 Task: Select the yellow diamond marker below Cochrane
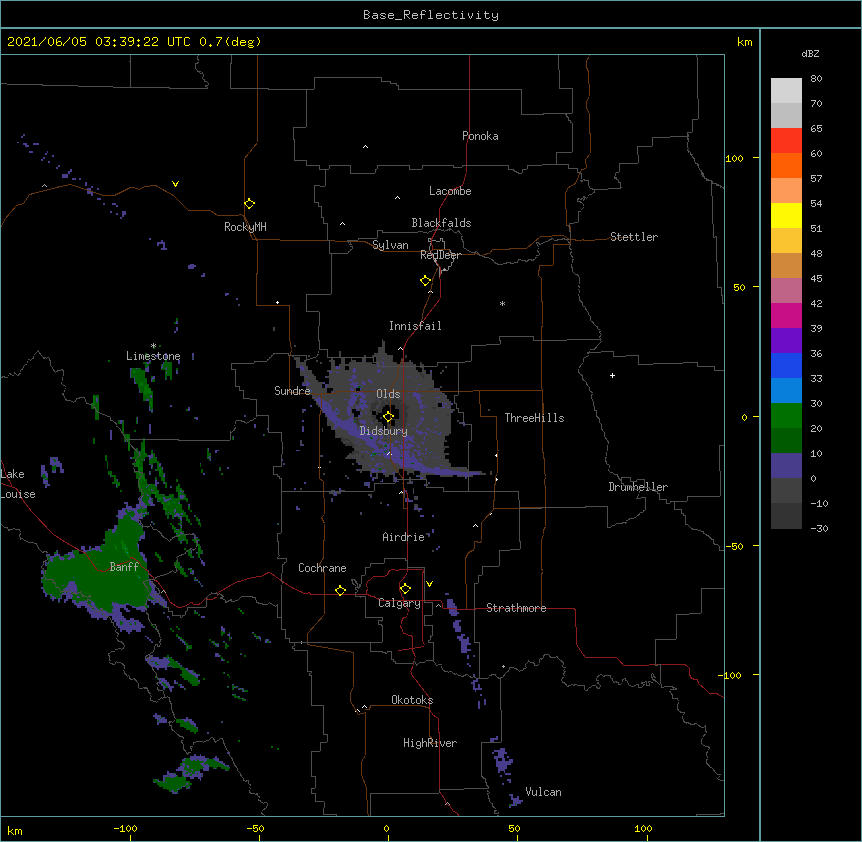(x=340, y=590)
